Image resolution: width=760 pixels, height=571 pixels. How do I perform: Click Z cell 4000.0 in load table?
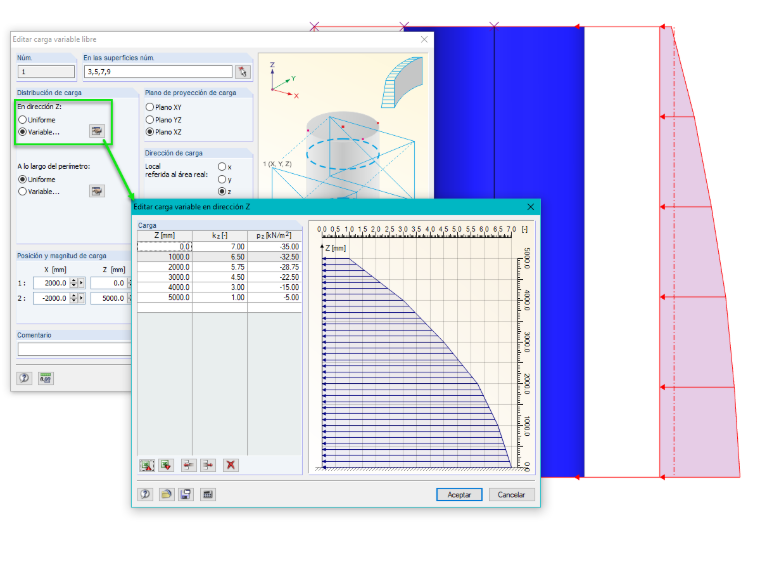coord(165,287)
